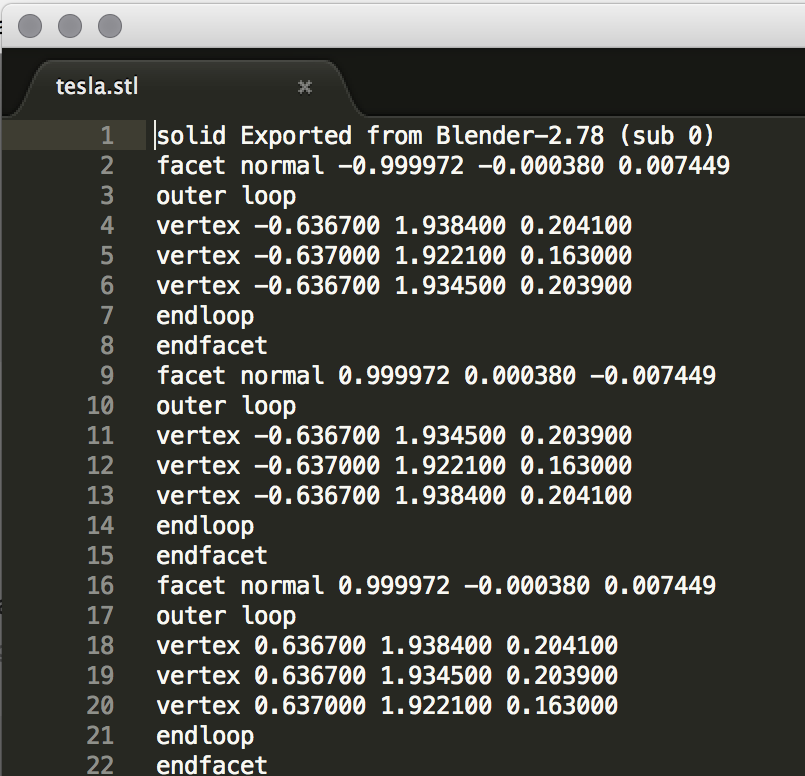Click line number 9 in gutter
The image size is (805, 776).
point(107,376)
